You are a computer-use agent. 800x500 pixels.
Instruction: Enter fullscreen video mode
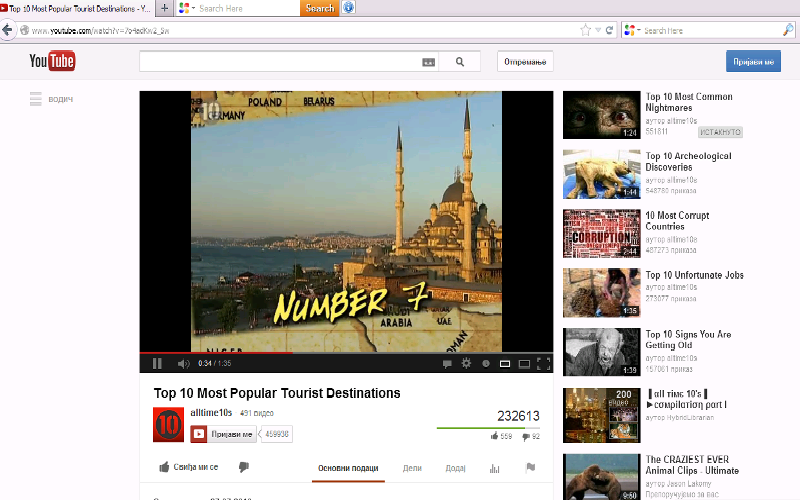[x=543, y=363]
